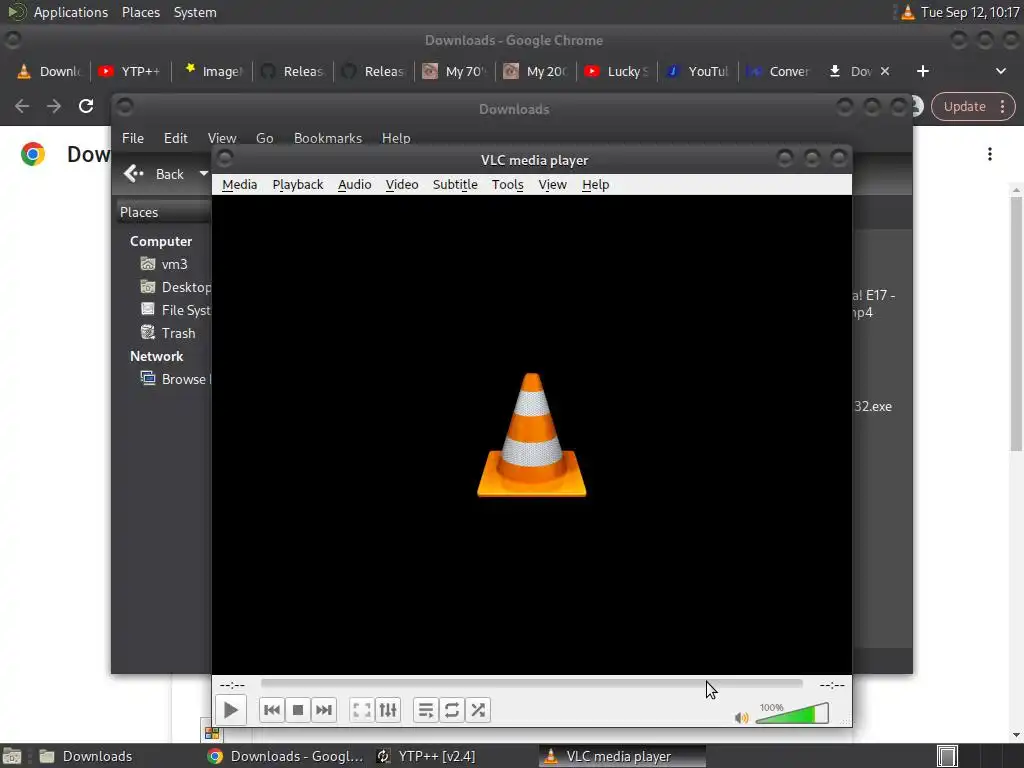The image size is (1024, 768).
Task: Reload the Chrome page
Action: click(x=86, y=106)
